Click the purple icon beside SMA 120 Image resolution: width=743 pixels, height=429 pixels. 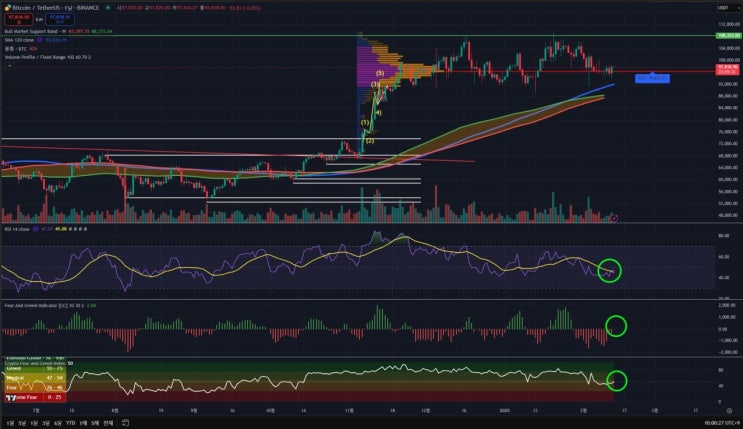pyautogui.click(x=40, y=40)
